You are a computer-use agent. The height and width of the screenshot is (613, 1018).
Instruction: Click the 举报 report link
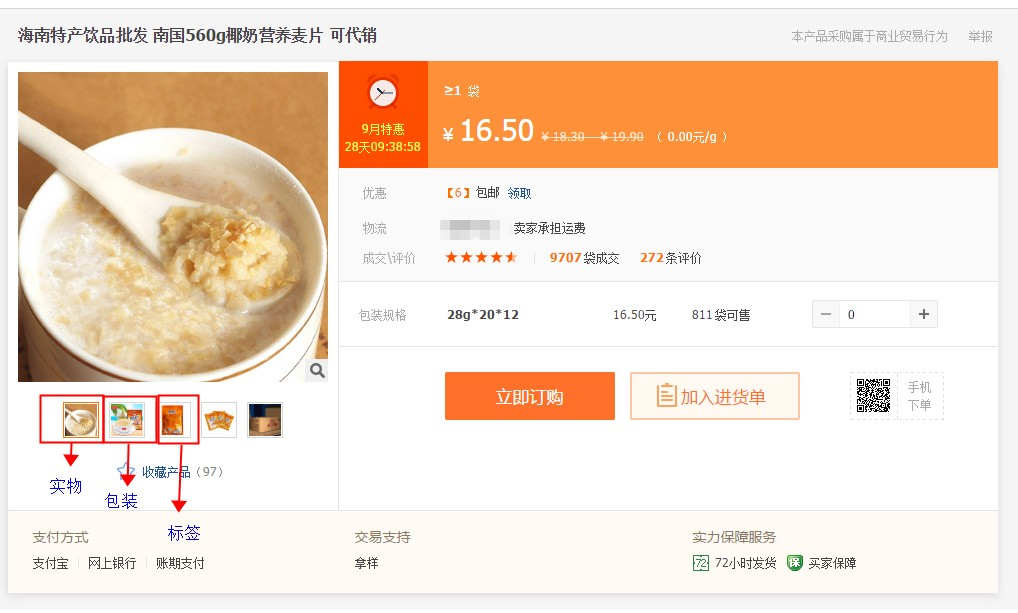tap(980, 36)
